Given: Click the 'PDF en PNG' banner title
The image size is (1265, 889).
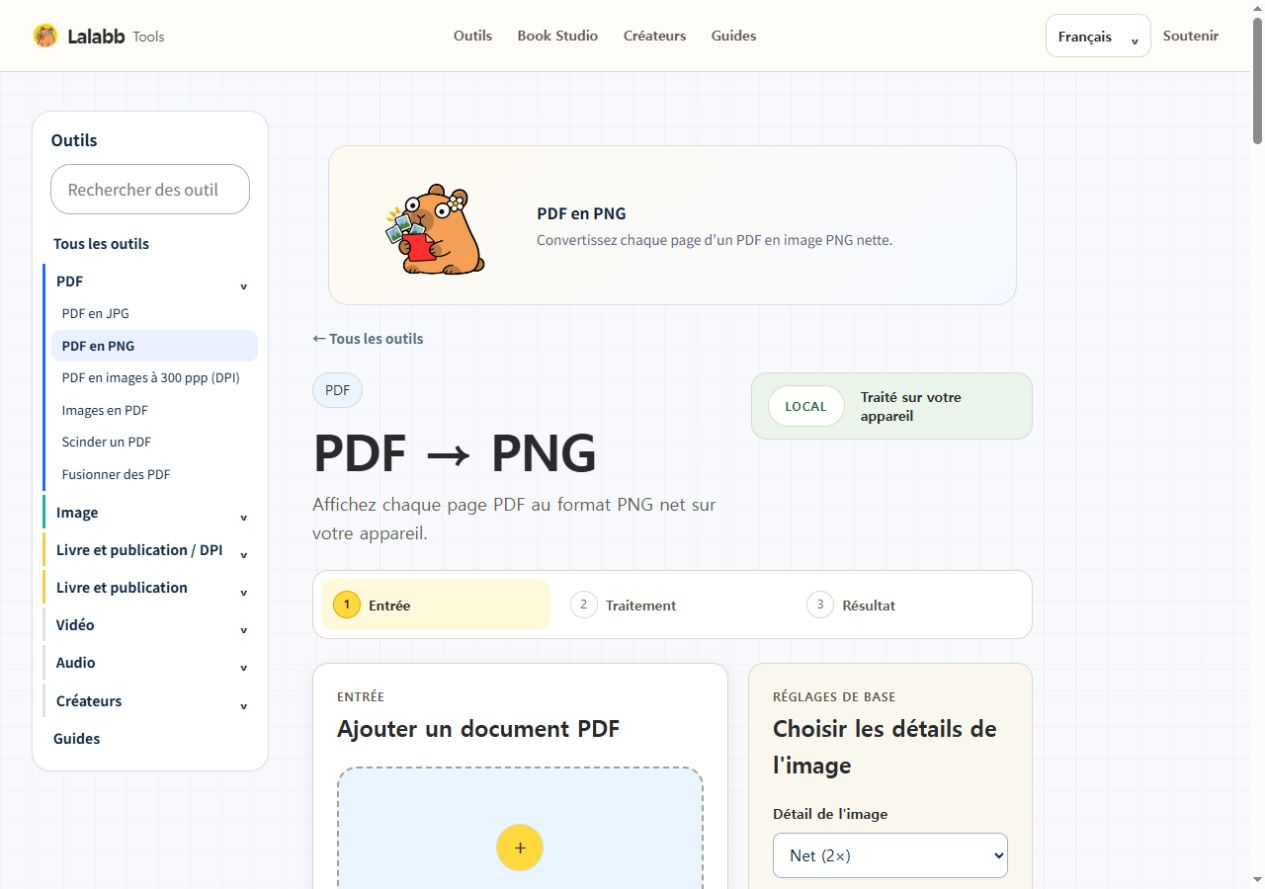Looking at the screenshot, I should click(x=581, y=214).
